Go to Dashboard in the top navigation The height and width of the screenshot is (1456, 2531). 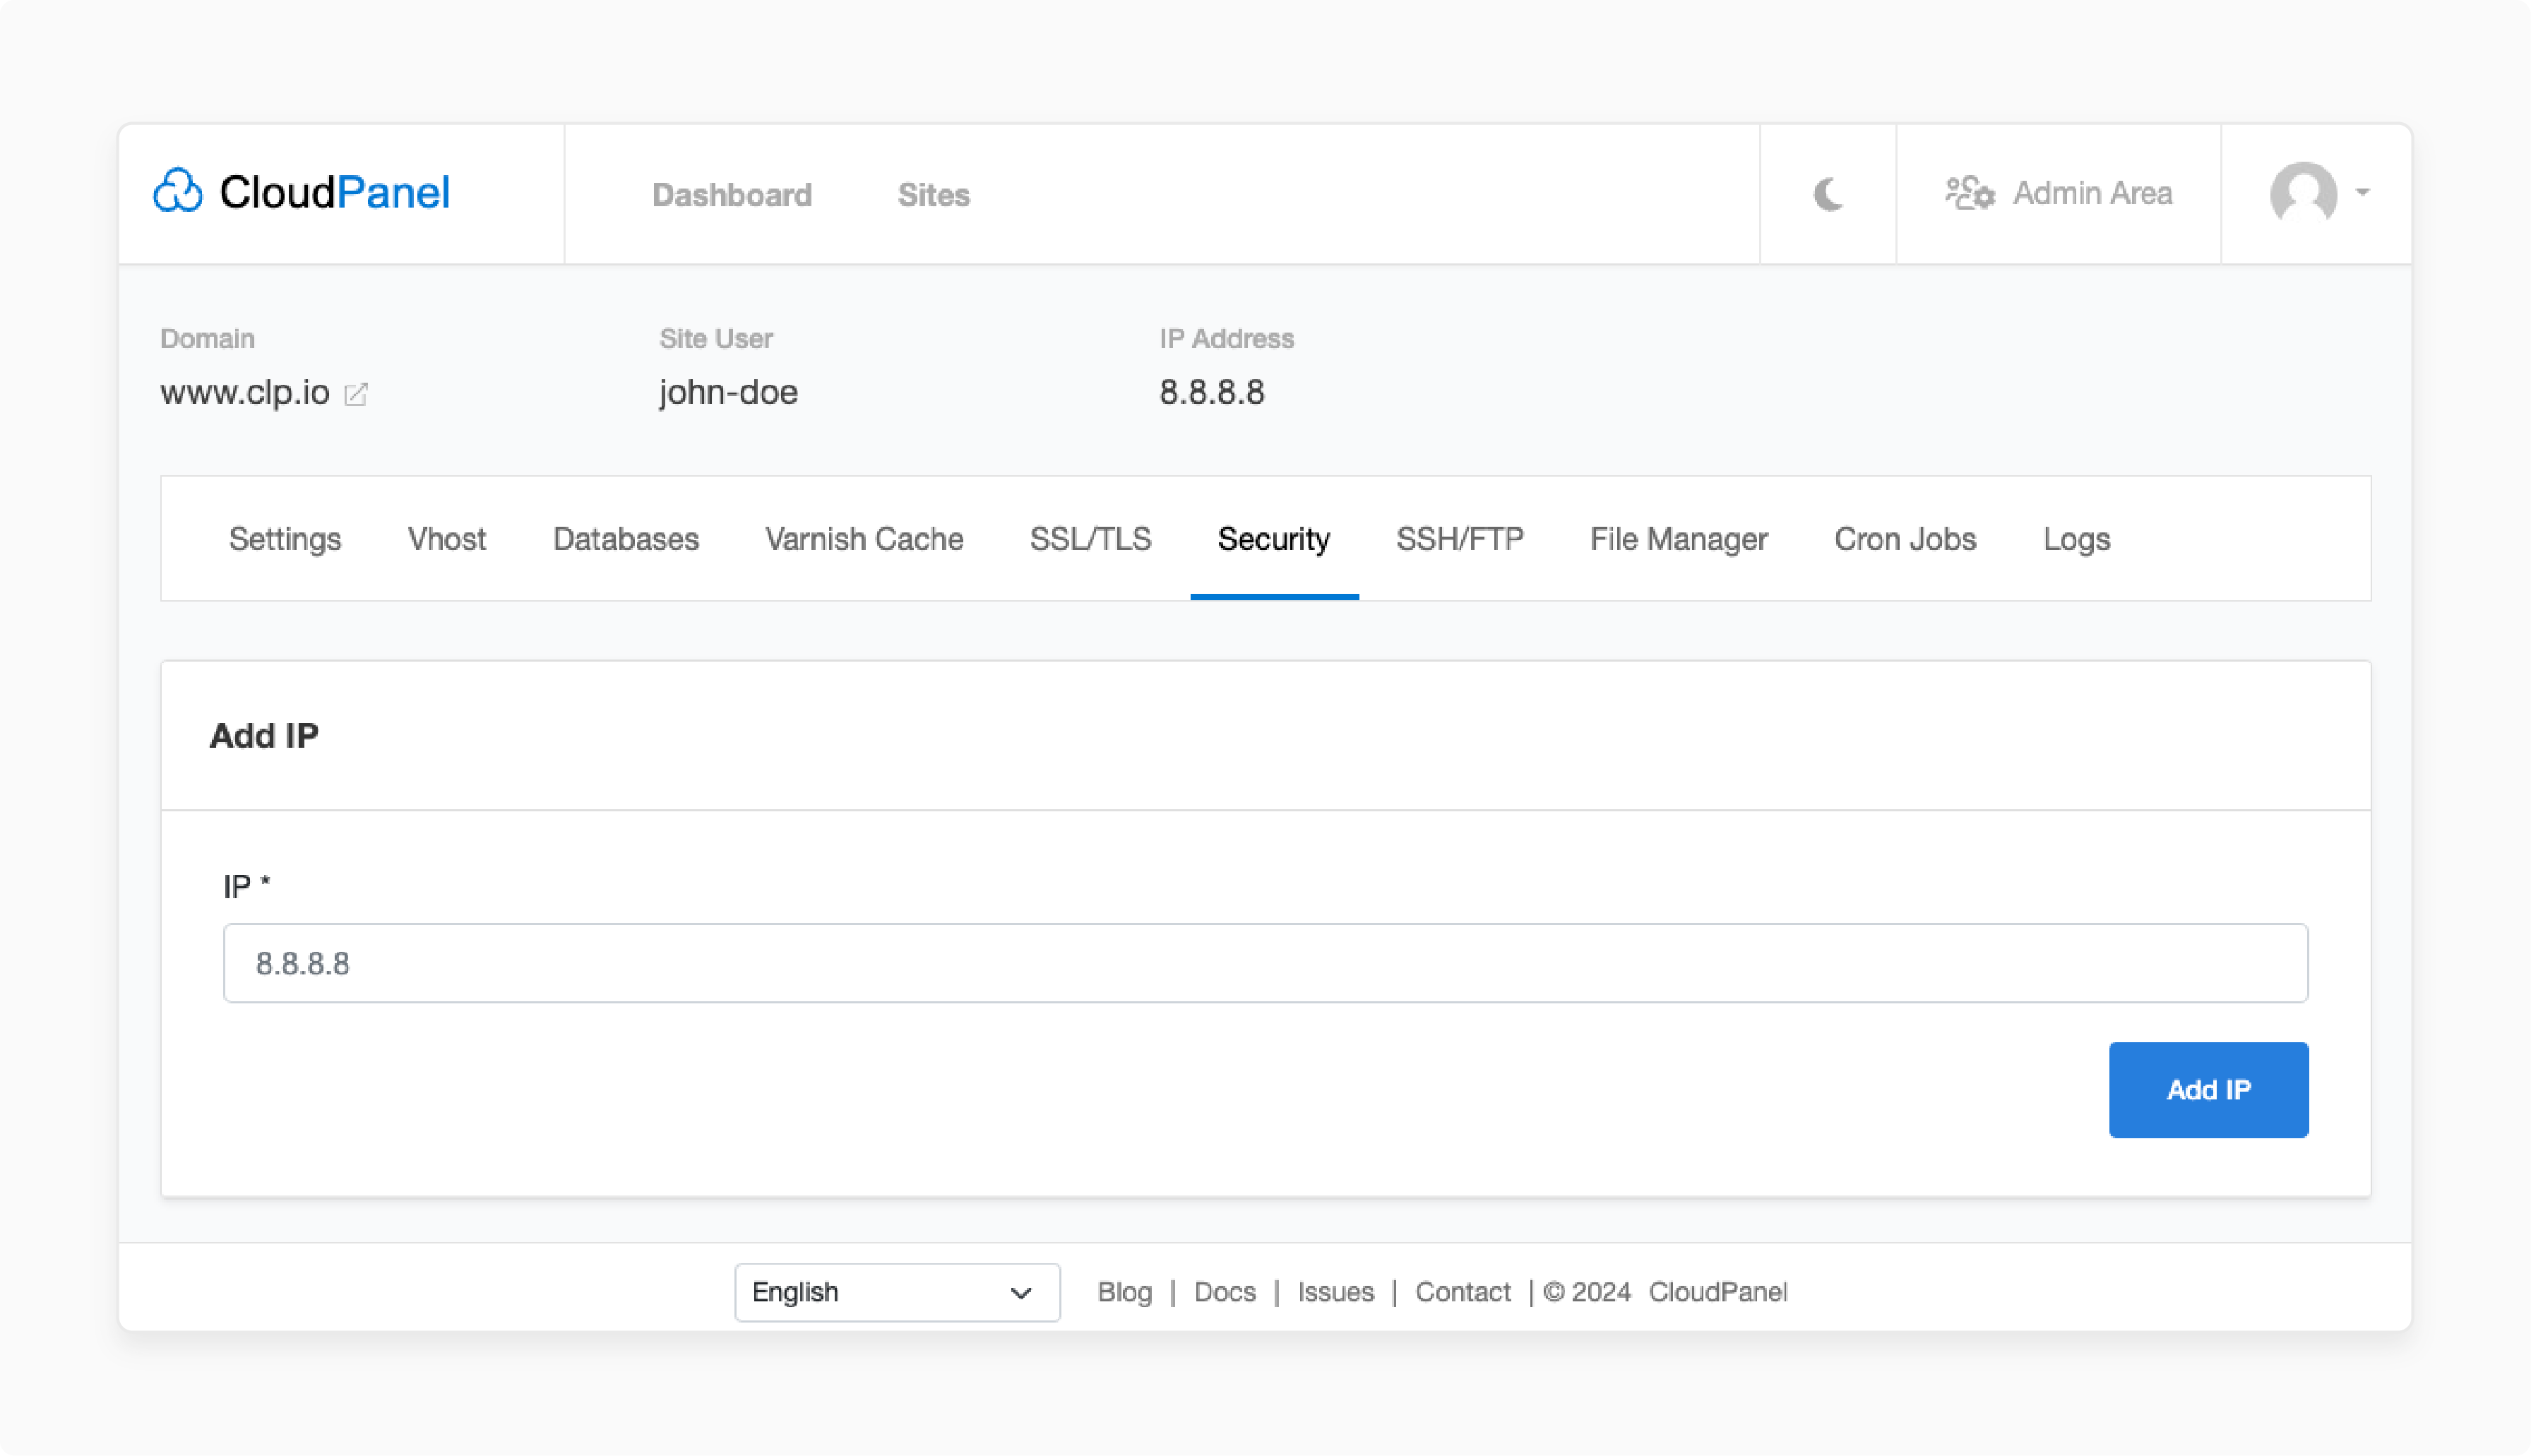pos(731,195)
